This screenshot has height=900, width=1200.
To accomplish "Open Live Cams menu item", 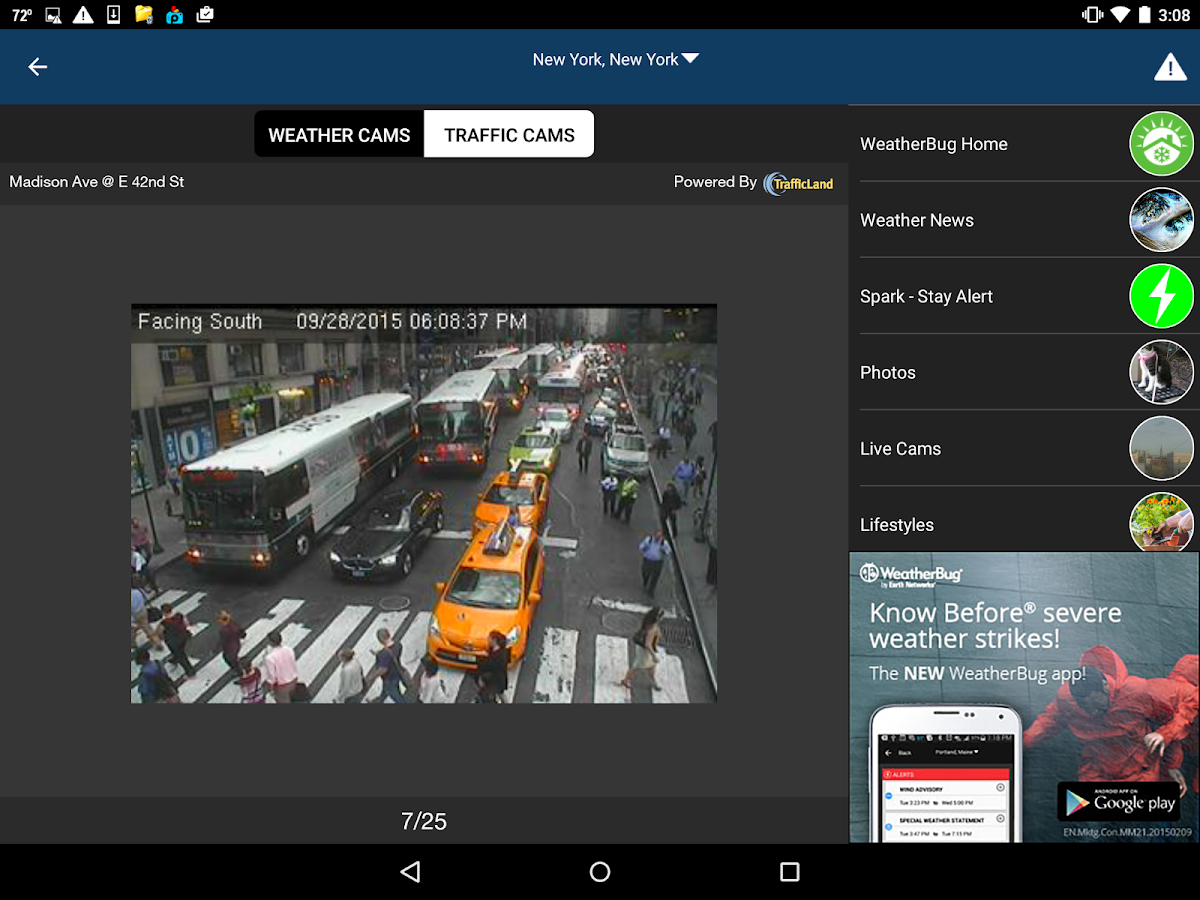I will point(1024,448).
